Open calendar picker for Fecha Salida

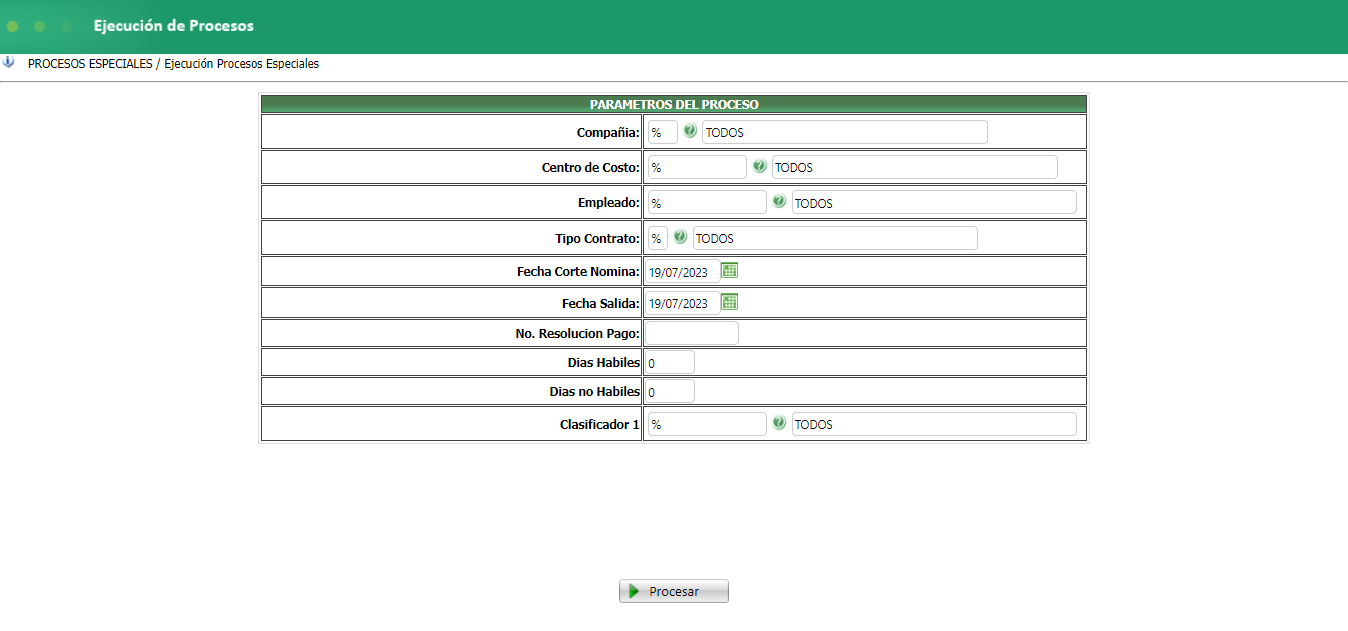click(x=730, y=302)
